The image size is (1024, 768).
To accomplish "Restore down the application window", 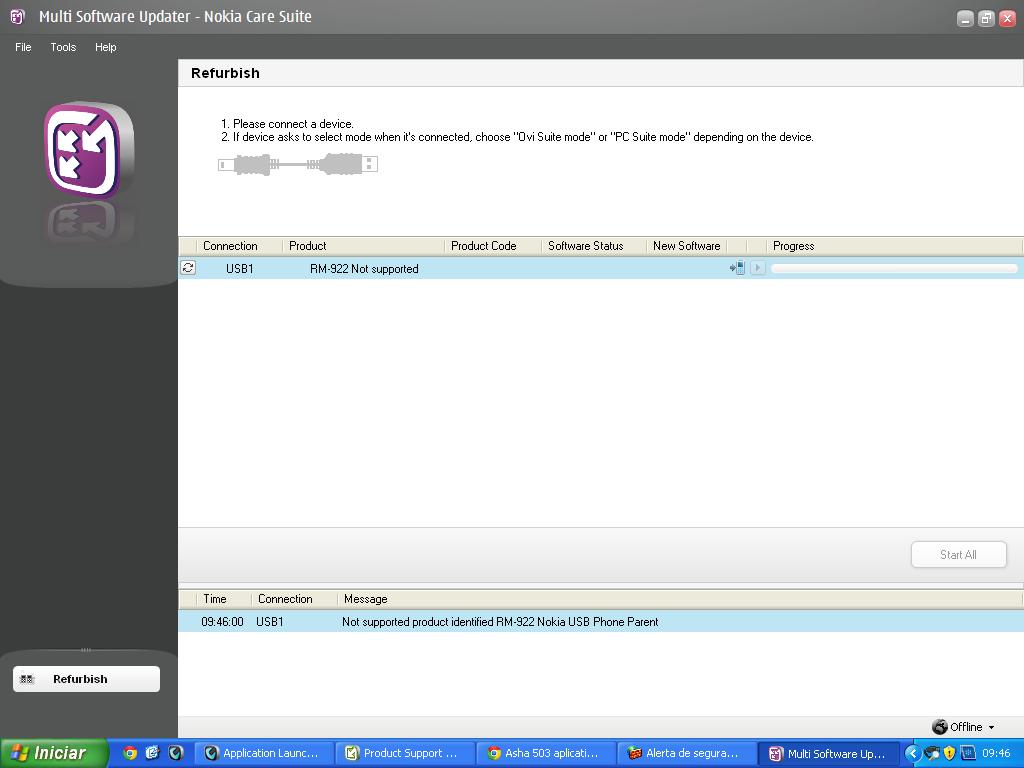I will pyautogui.click(x=986, y=18).
